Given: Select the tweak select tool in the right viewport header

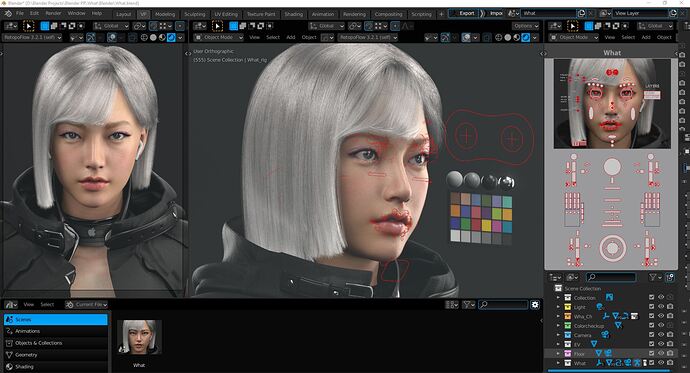Looking at the screenshot, I should [572, 26].
